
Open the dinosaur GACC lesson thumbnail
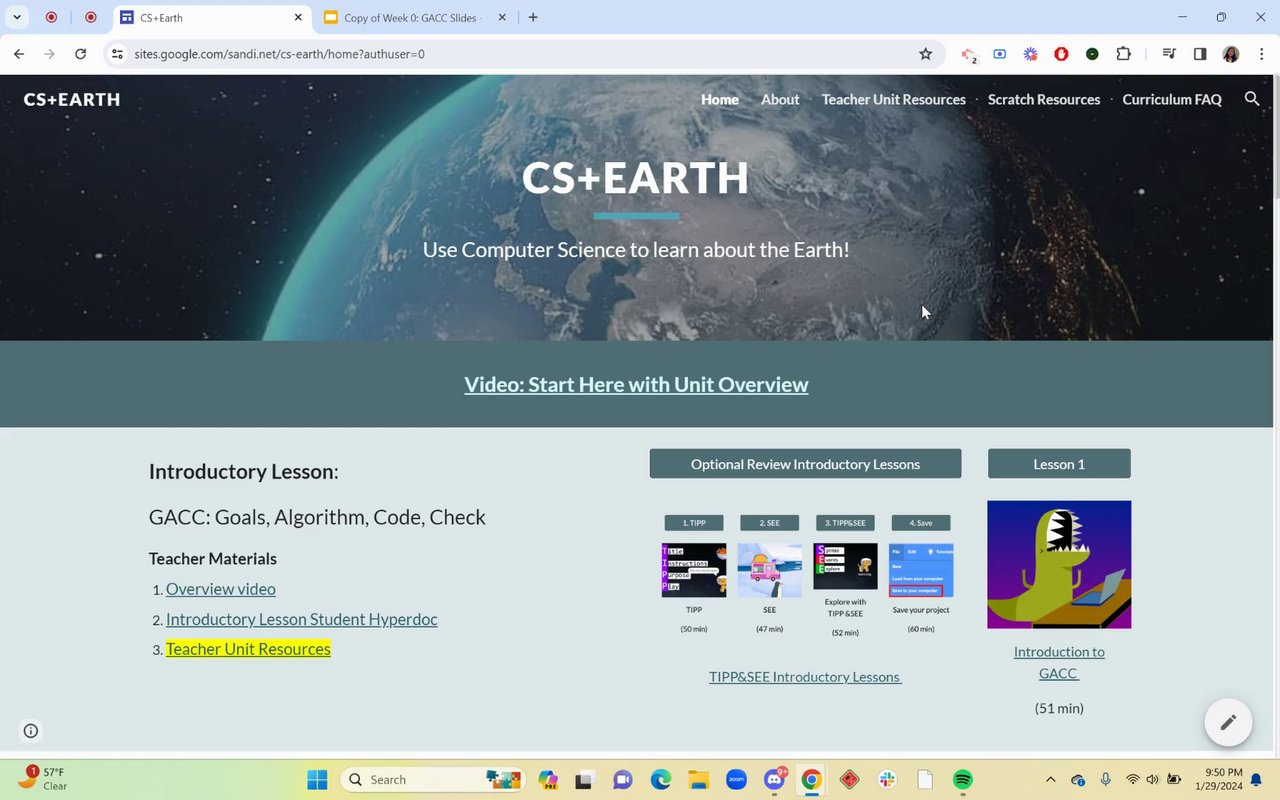(1059, 565)
